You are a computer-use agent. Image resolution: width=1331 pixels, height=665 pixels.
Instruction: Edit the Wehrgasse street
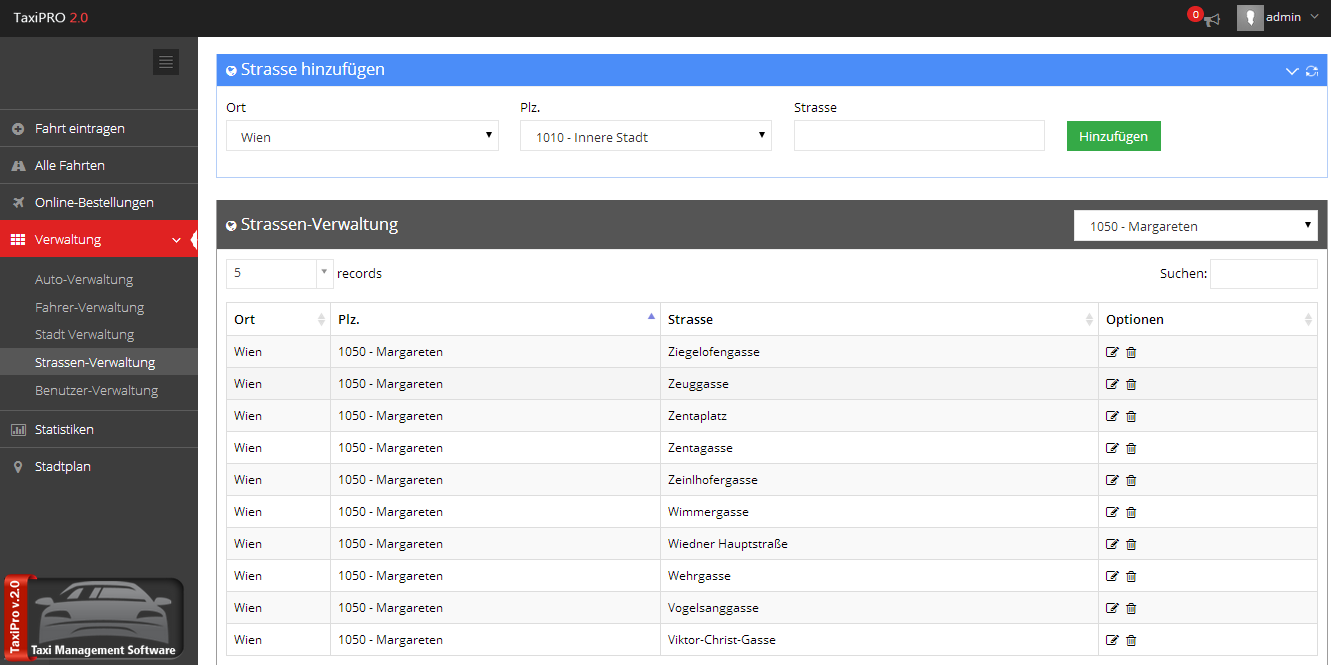1112,576
